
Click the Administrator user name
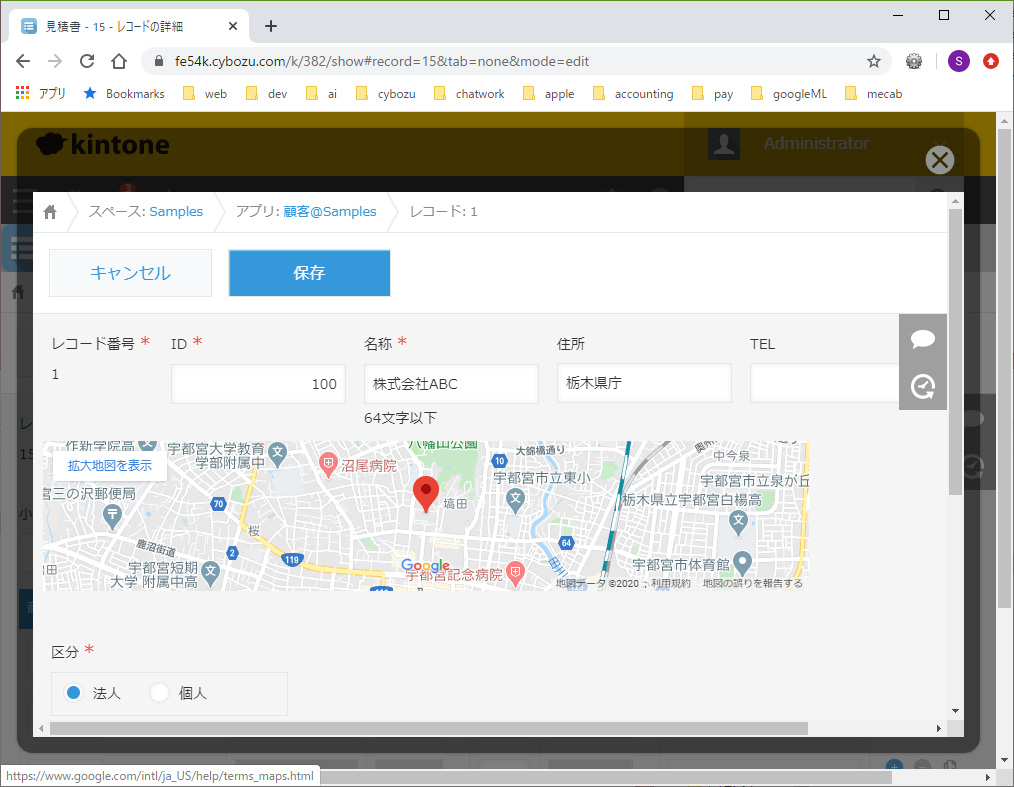pyautogui.click(x=816, y=143)
